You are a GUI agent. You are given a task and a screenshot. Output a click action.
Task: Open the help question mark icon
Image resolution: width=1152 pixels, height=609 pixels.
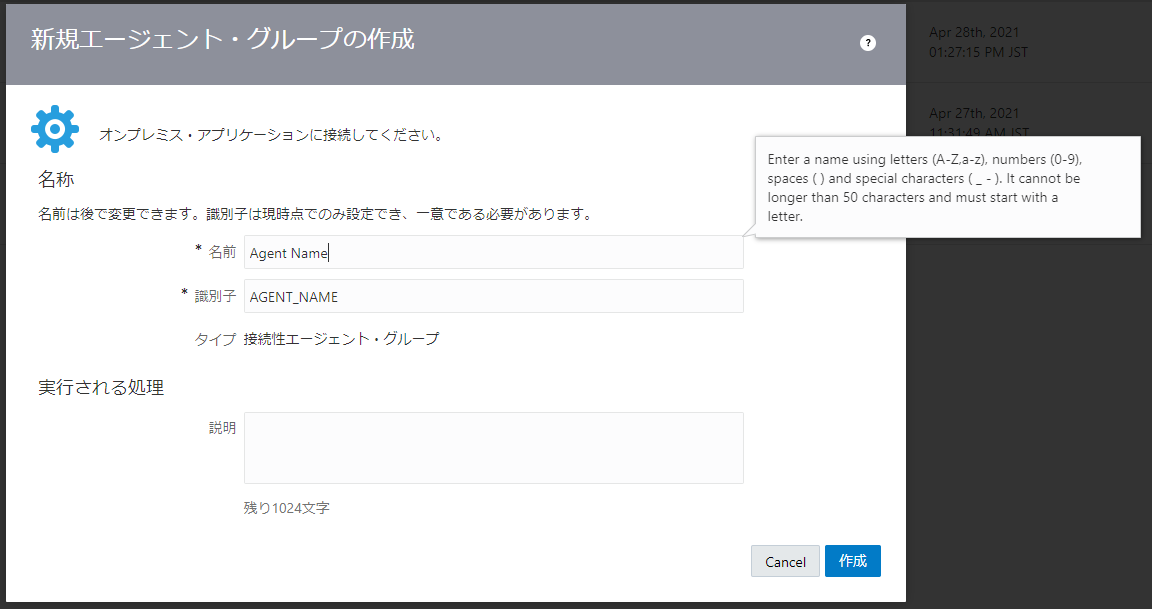[868, 43]
